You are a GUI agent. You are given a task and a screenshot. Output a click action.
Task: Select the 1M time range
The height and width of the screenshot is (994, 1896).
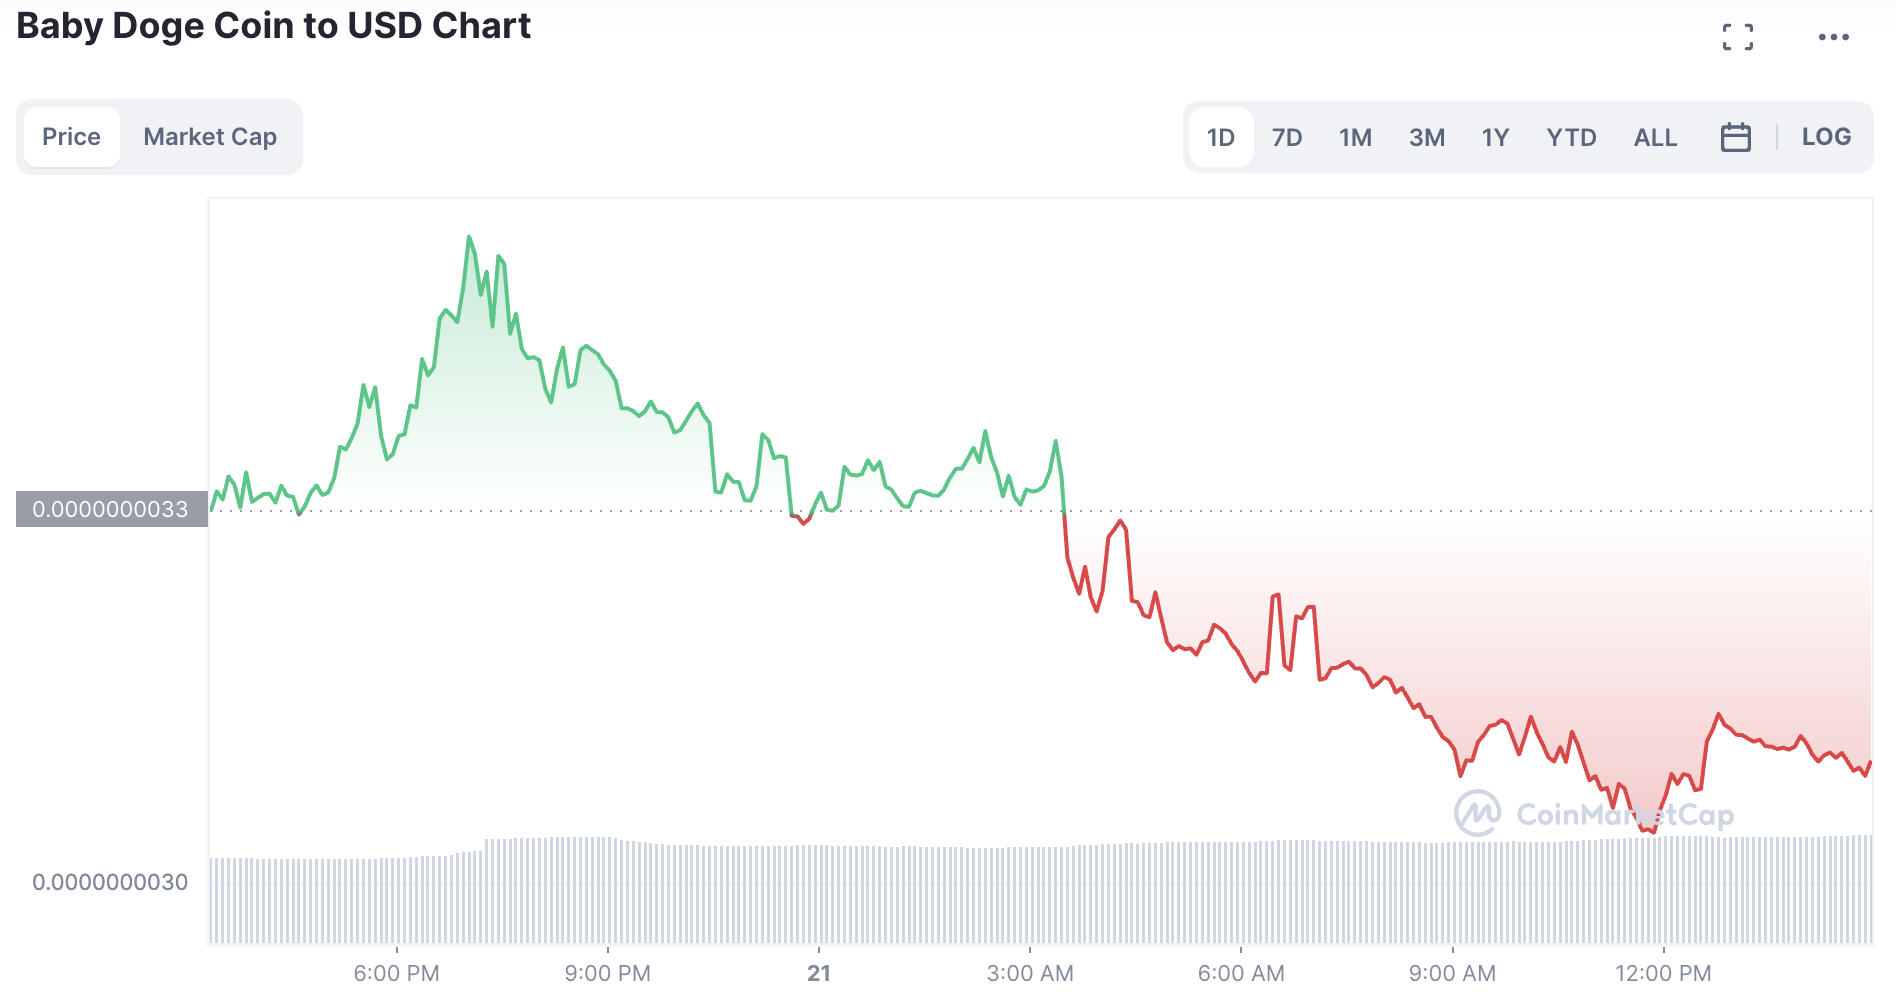(x=1355, y=137)
